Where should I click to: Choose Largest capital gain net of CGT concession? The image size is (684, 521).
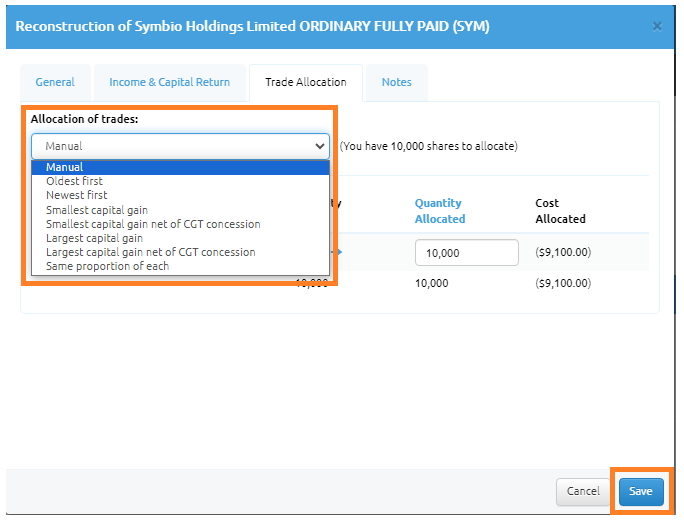pyautogui.click(x=150, y=252)
